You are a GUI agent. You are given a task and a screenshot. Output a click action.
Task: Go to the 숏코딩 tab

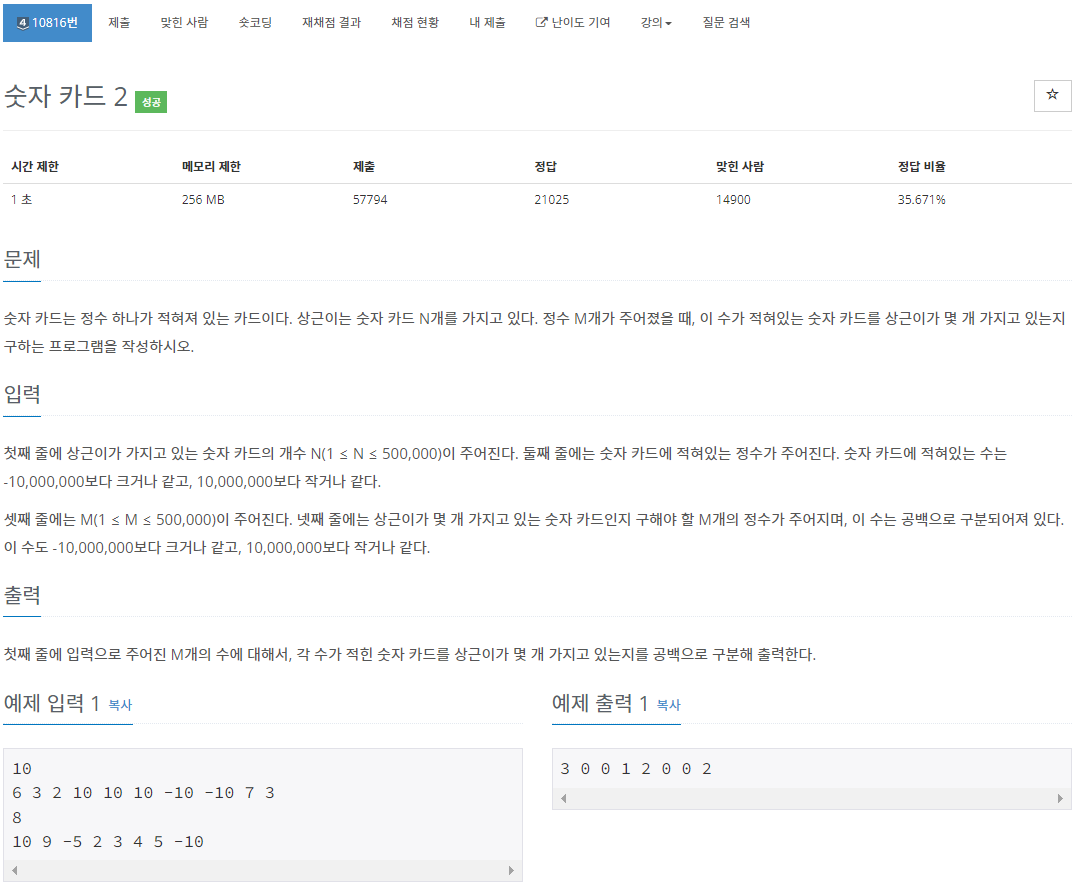click(x=255, y=23)
